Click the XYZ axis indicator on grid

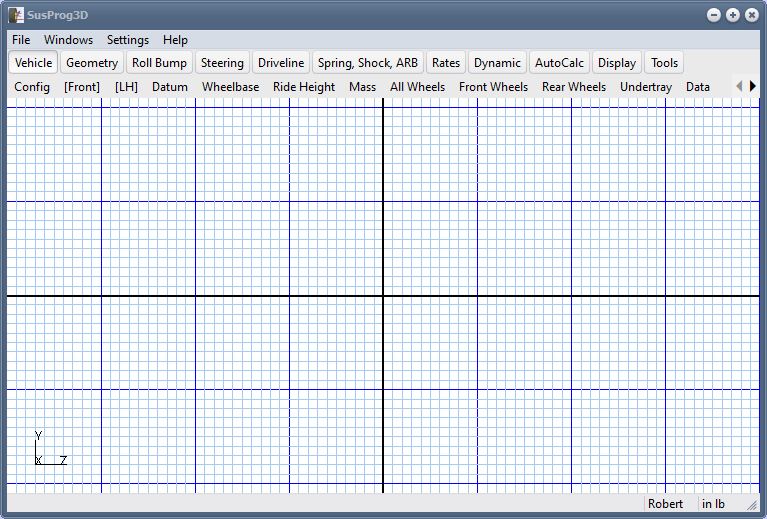click(x=49, y=450)
